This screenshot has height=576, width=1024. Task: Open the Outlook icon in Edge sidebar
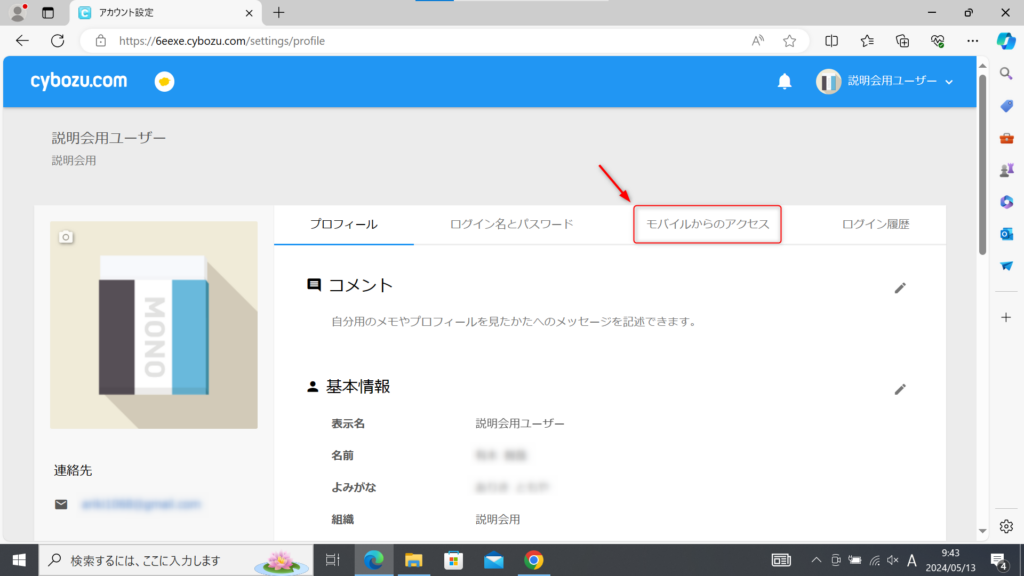1007,234
